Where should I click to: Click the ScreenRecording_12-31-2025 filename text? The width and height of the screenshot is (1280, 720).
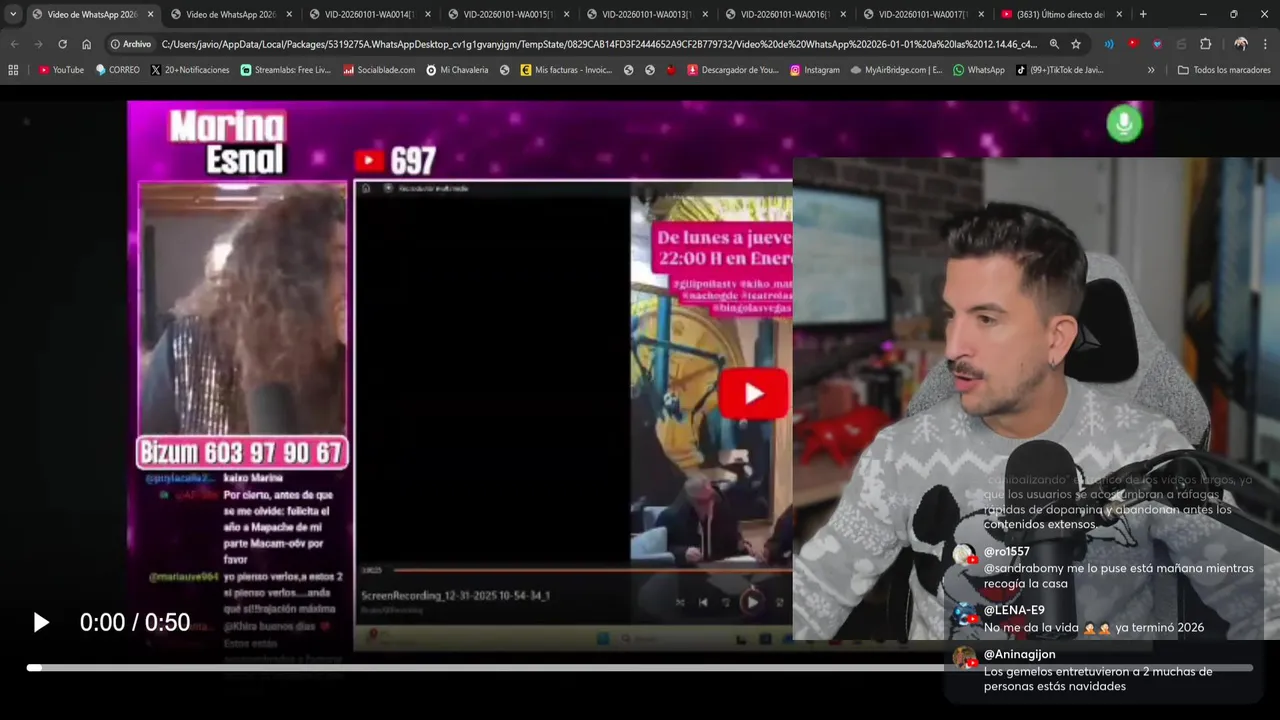(455, 596)
